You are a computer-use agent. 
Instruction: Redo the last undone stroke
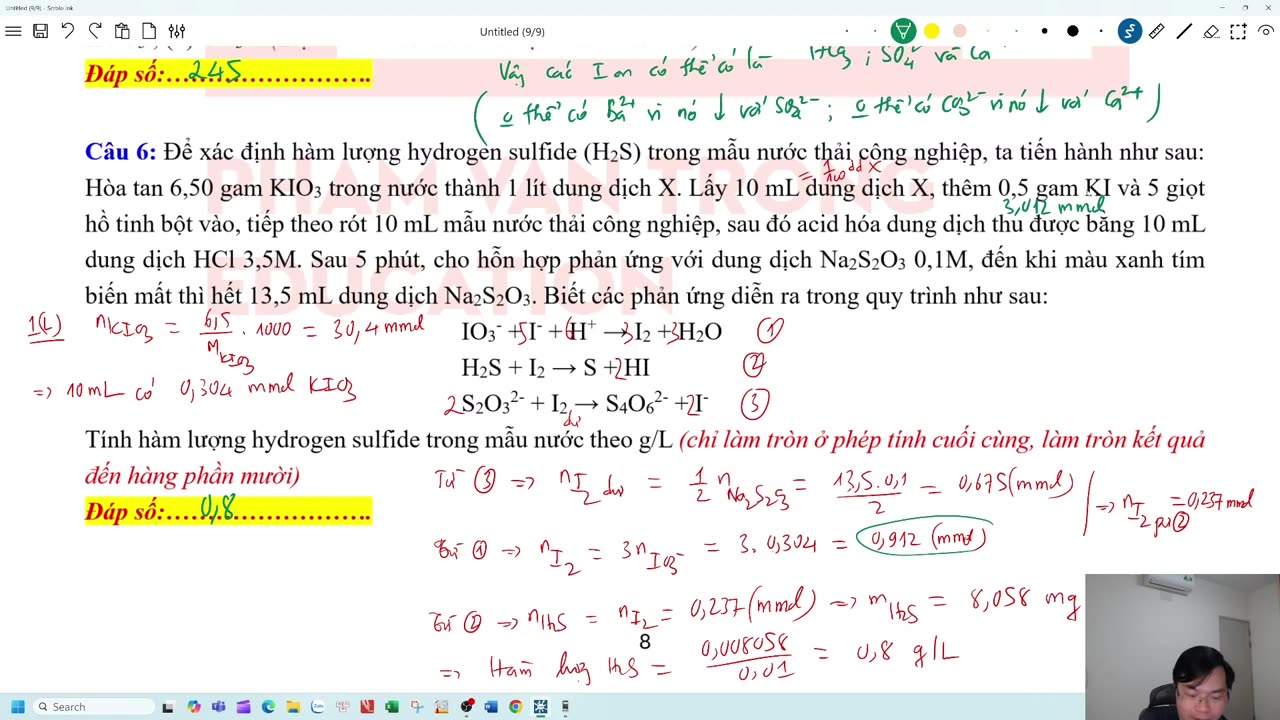pyautogui.click(x=95, y=31)
